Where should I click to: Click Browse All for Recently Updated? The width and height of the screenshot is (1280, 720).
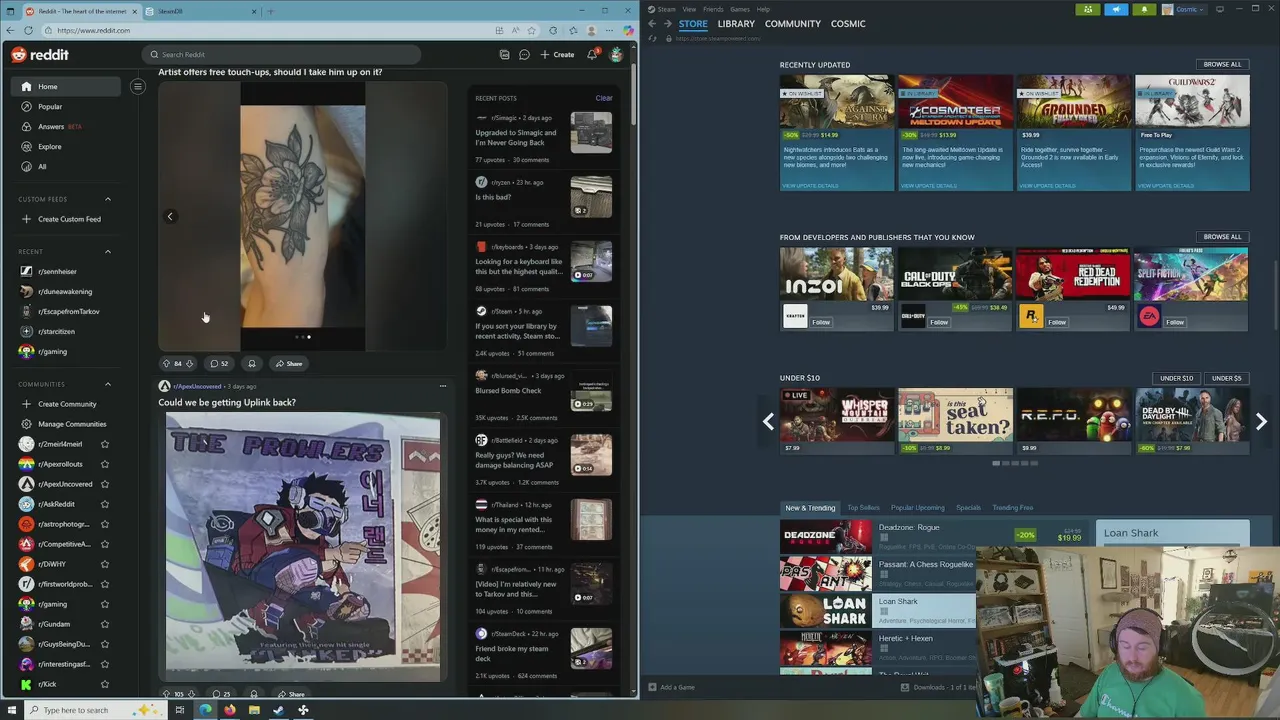coord(1222,64)
